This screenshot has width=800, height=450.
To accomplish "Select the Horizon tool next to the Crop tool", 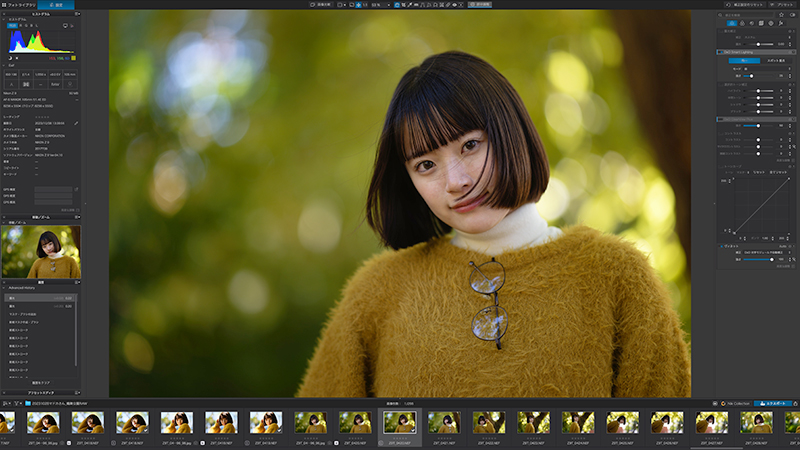I will 403,5.
